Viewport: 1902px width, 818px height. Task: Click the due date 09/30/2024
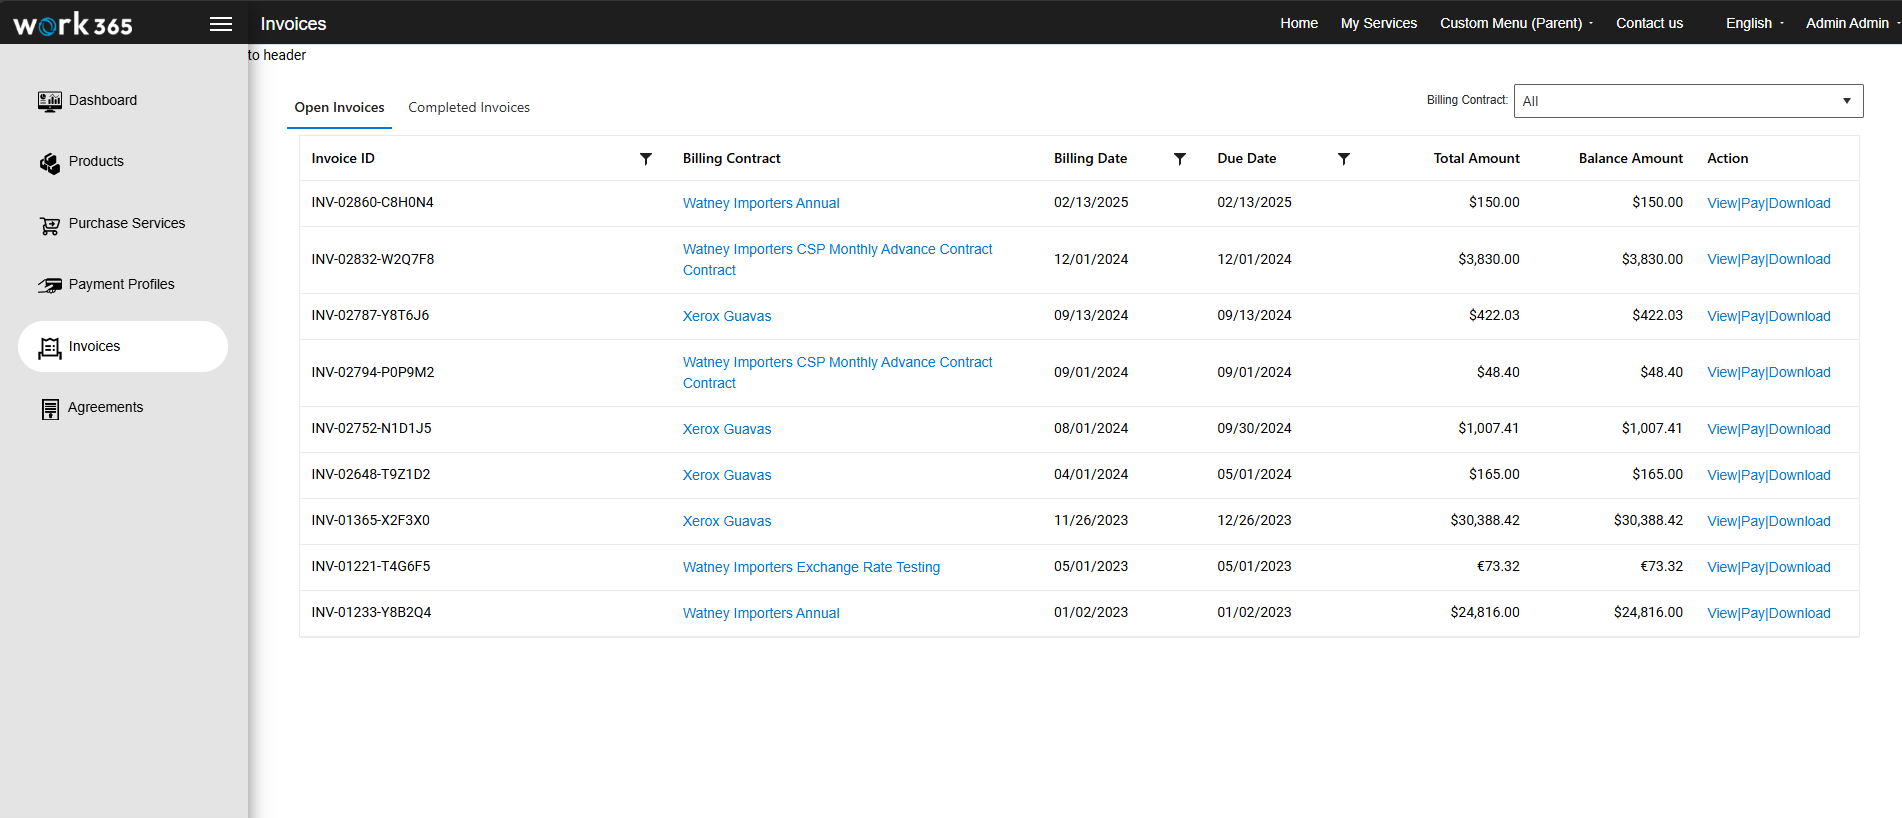(x=1254, y=428)
